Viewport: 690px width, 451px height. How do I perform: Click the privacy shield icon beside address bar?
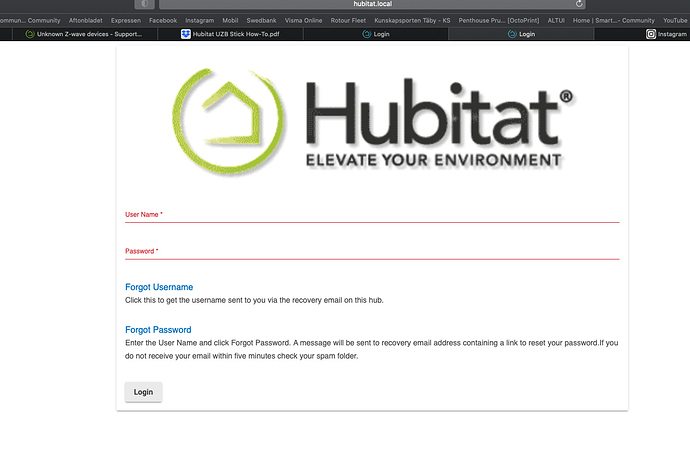tap(144, 4)
